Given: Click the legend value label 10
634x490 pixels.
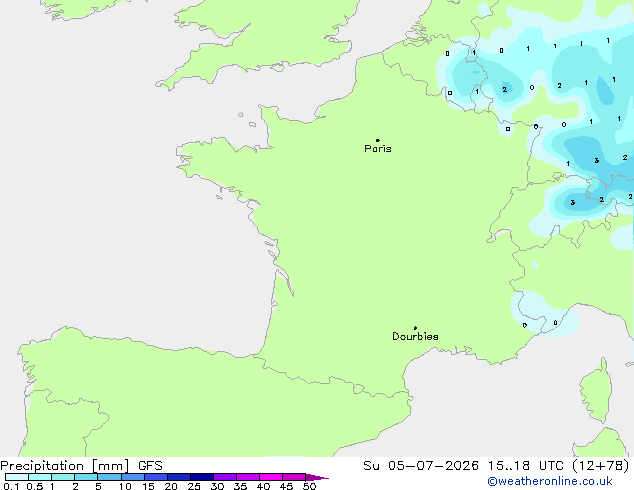Looking at the screenshot, I should (125, 486).
